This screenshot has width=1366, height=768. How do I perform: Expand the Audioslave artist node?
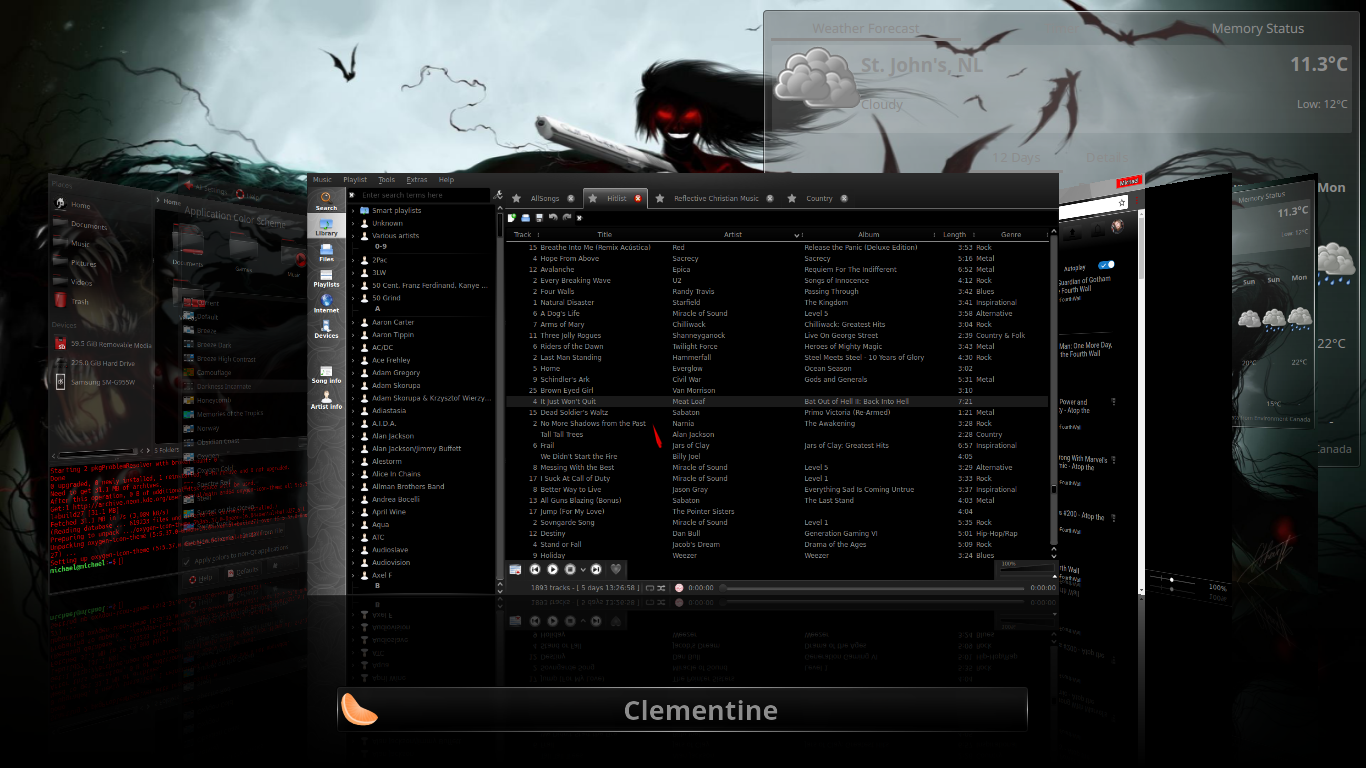(x=353, y=550)
